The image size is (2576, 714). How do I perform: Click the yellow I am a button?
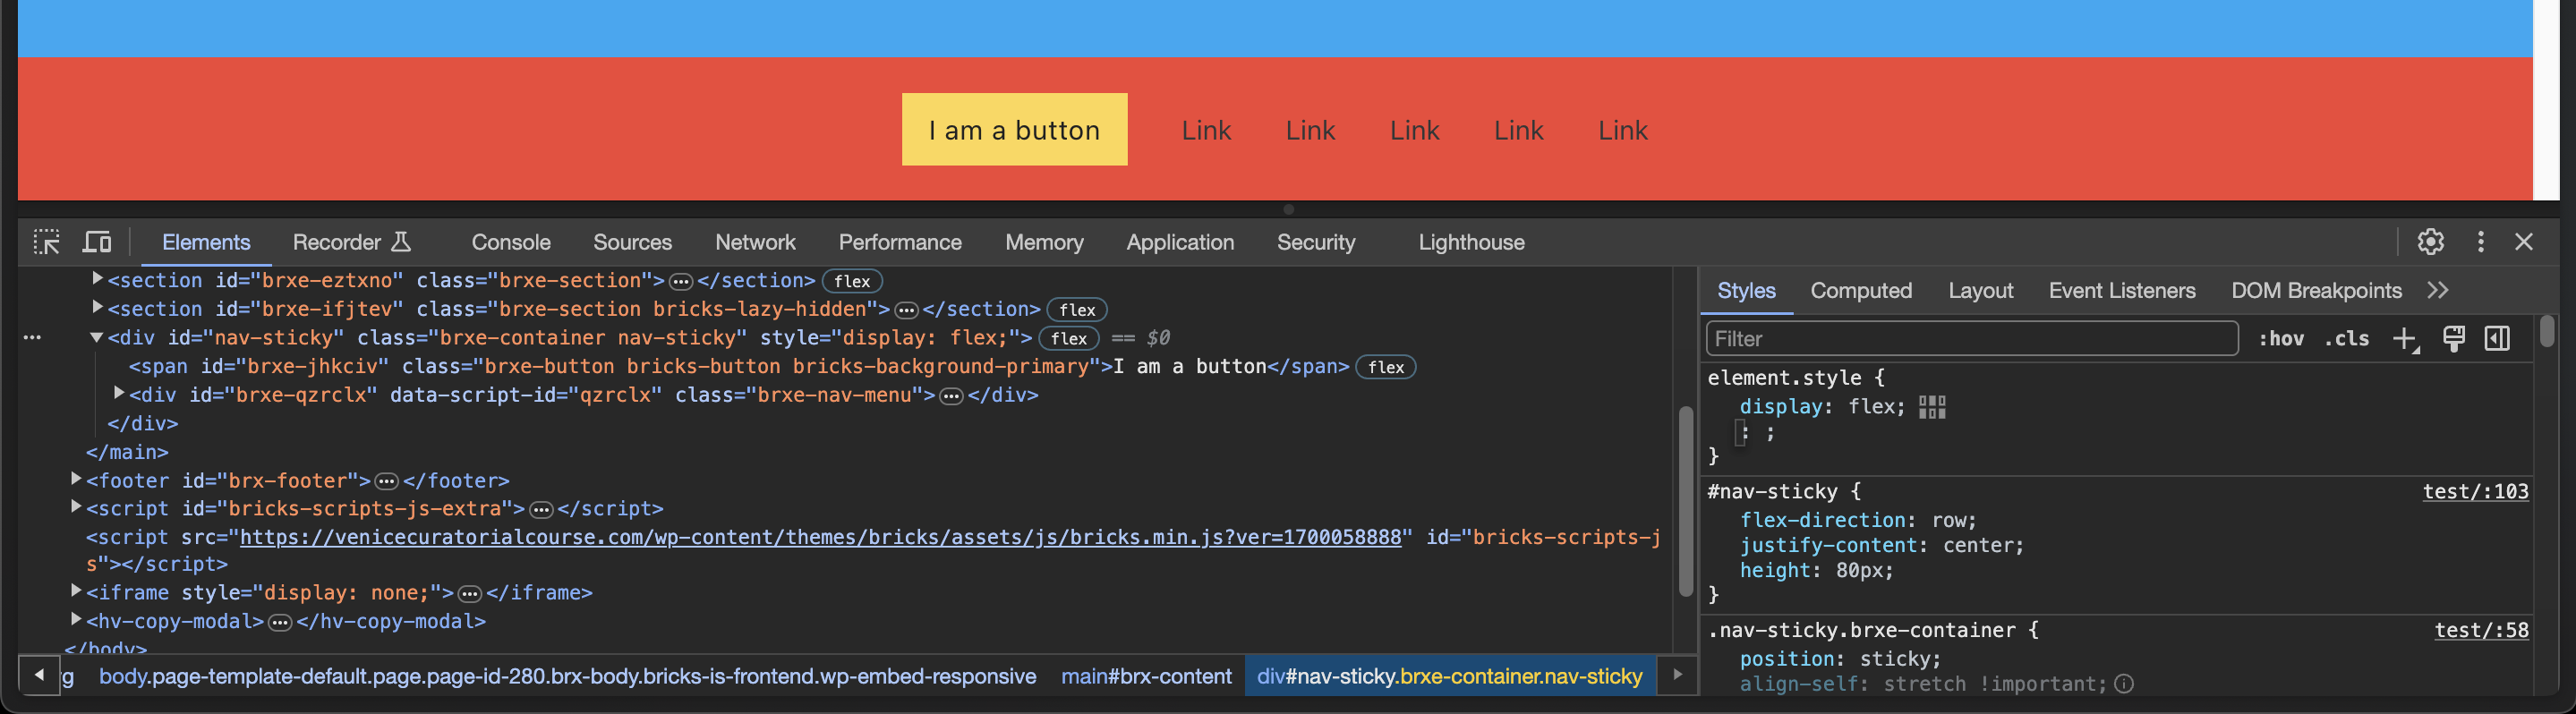[x=1014, y=130]
